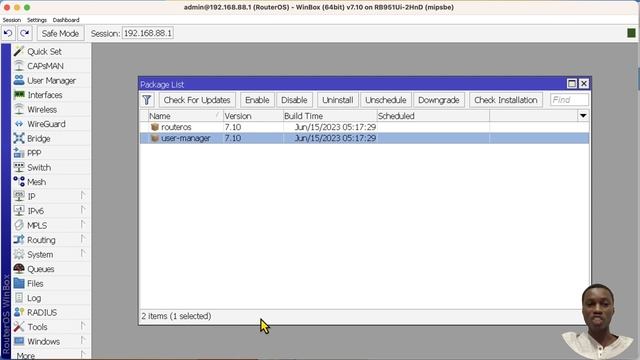640x360 pixels.
Task: Open the Session menu
Action: (x=11, y=20)
